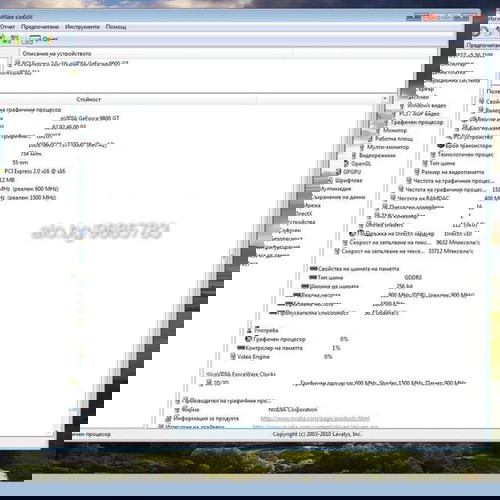Open the nvidia.com products page link
This screenshot has width=500, height=500.
[315, 418]
